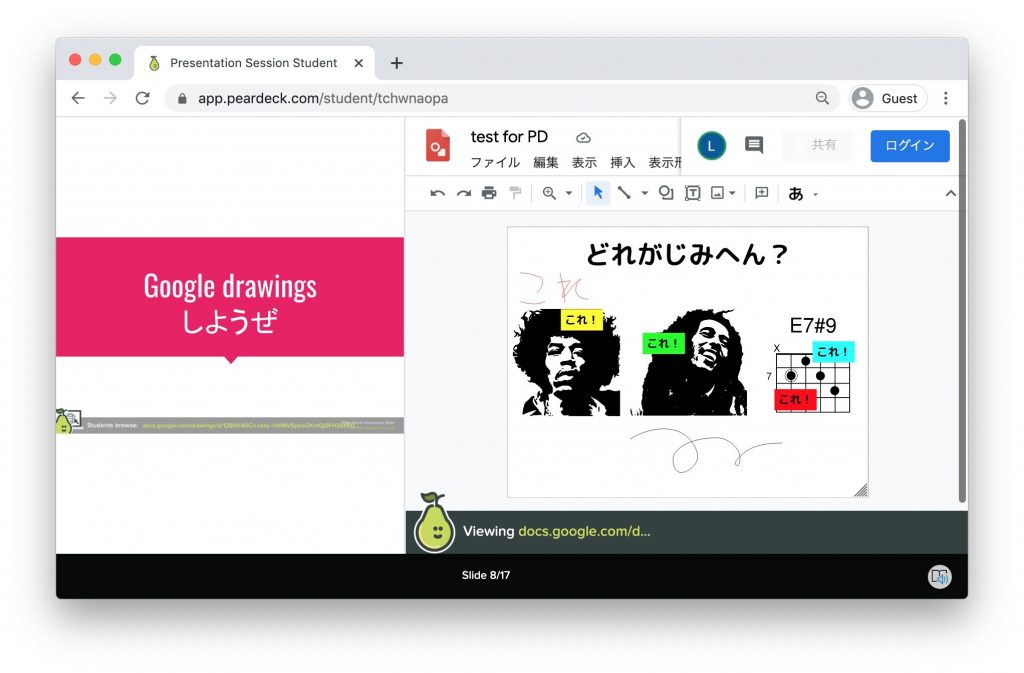Click the redo arrow in drawing toolbar
Image resolution: width=1024 pixels, height=673 pixels.
pyautogui.click(x=463, y=193)
